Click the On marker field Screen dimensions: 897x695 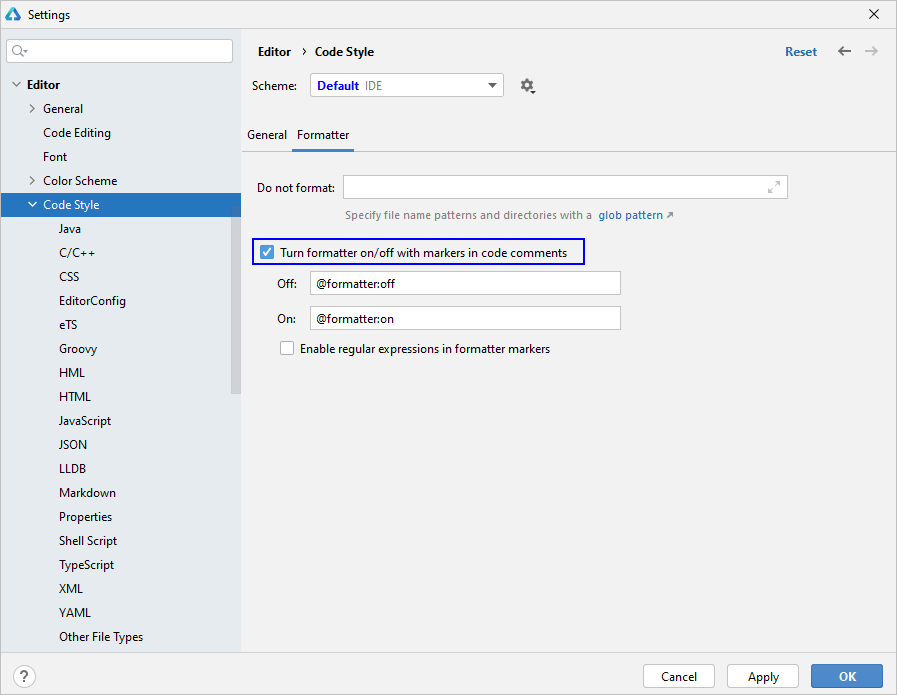465,318
